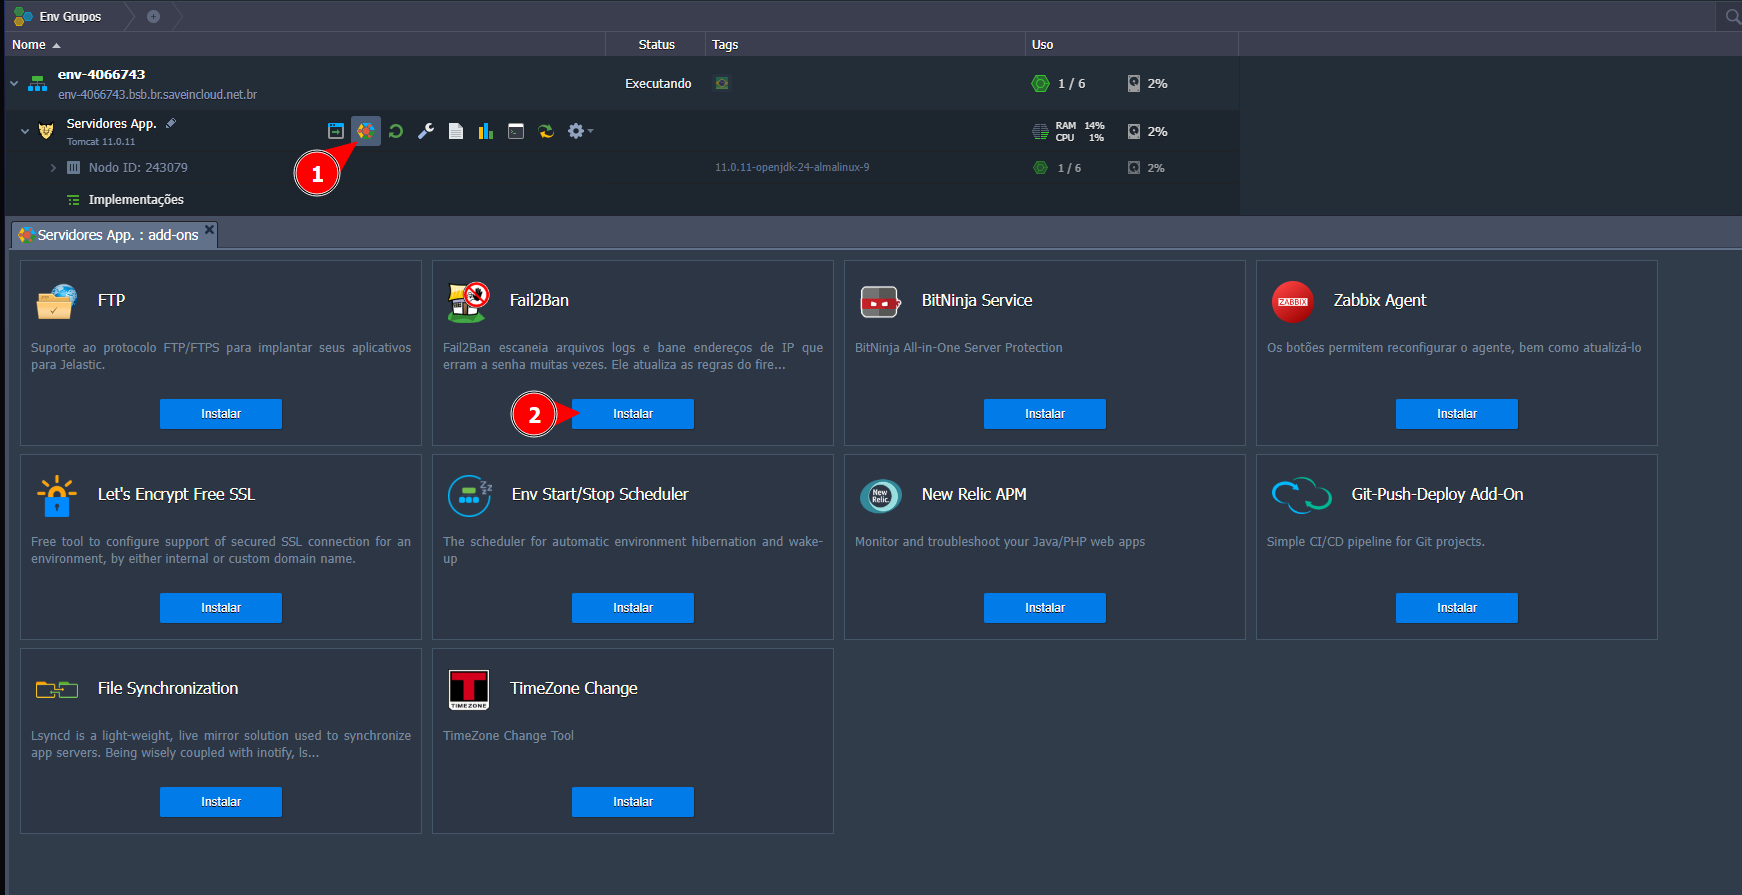Open the log file icon
The width and height of the screenshot is (1742, 895).
tap(456, 131)
